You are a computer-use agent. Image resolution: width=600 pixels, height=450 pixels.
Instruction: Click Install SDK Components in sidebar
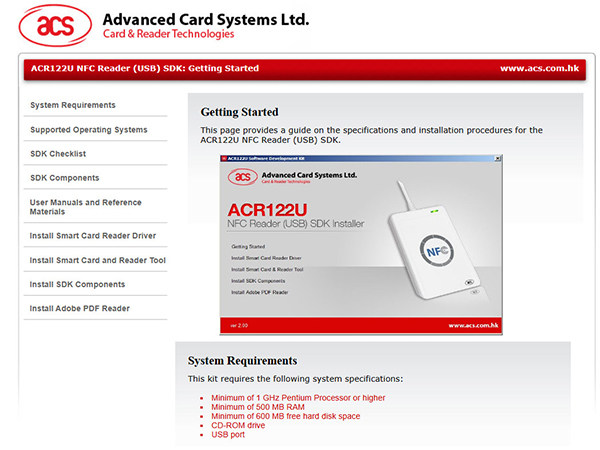click(x=77, y=284)
